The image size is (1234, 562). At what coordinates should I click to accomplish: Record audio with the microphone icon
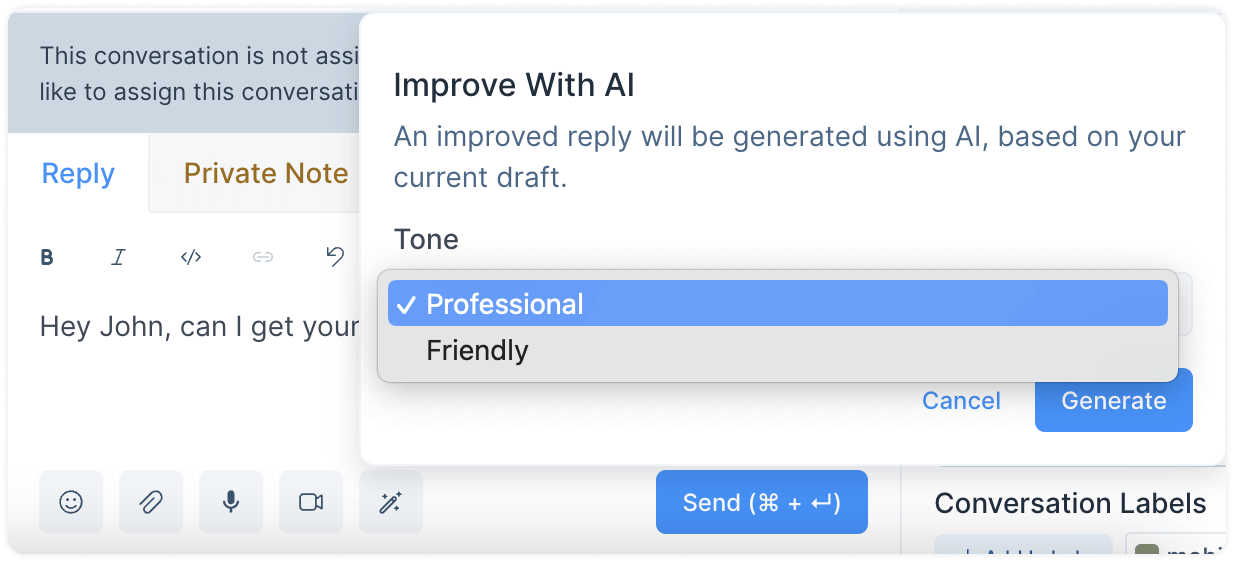coord(231,502)
